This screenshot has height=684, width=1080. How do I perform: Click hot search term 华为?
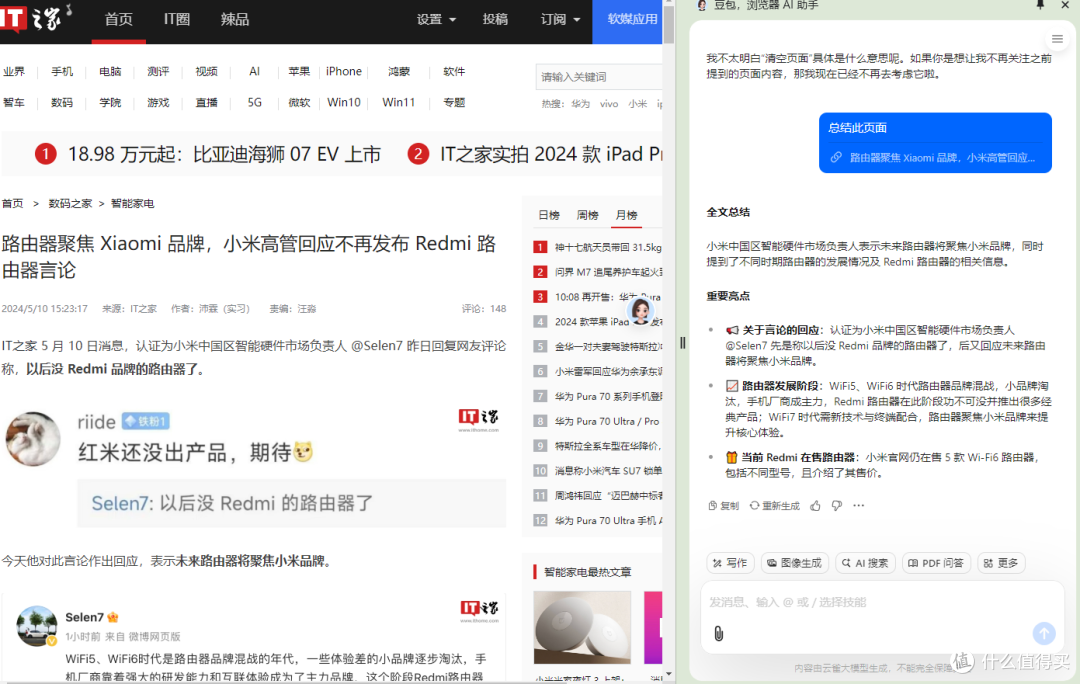click(x=580, y=103)
